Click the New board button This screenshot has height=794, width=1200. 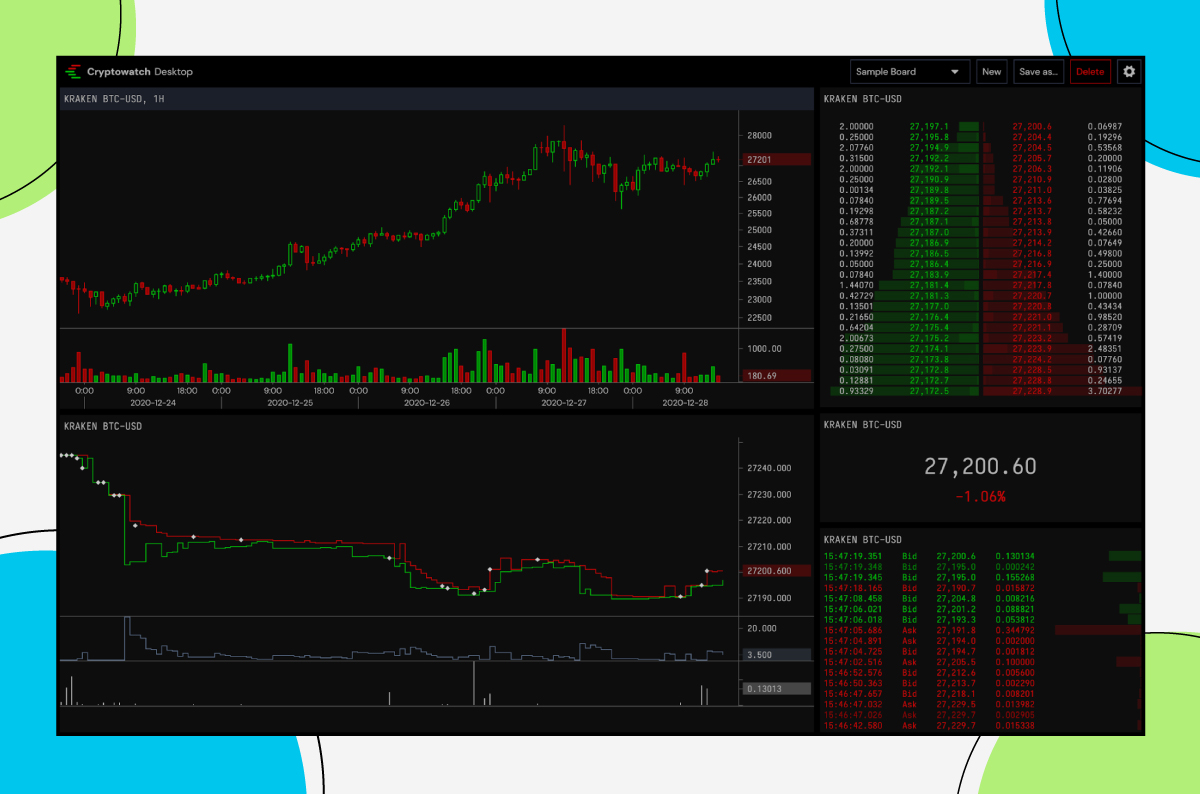coord(991,71)
